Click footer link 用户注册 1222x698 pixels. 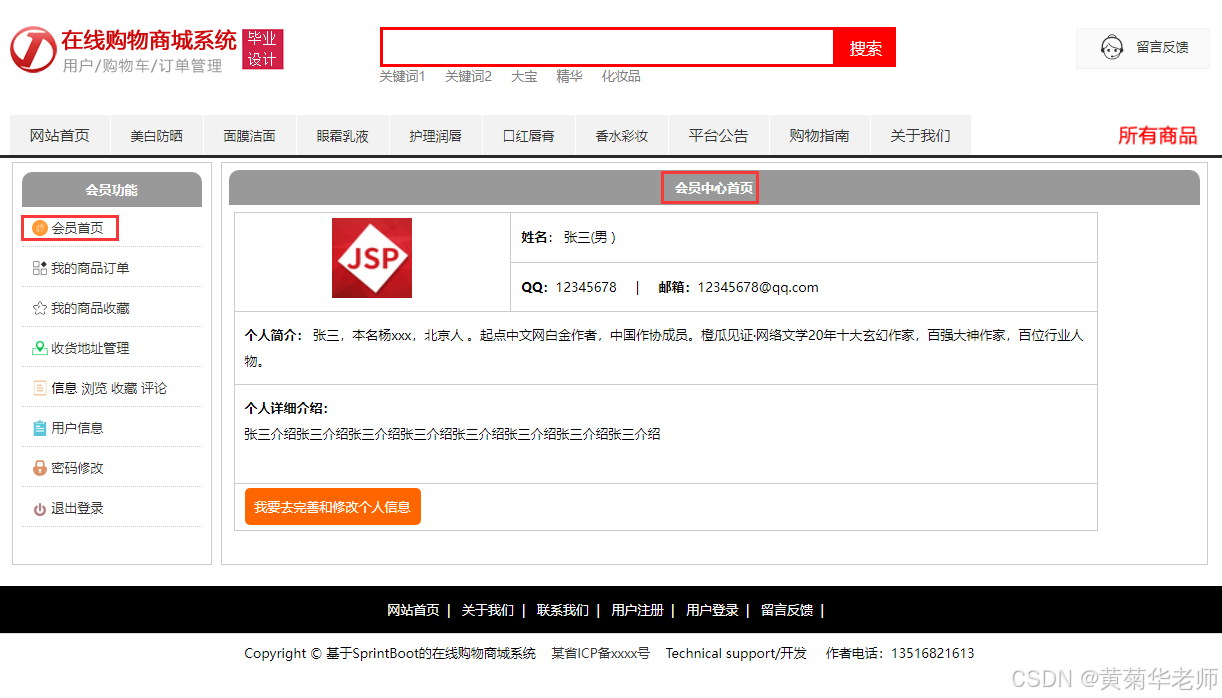(x=637, y=610)
